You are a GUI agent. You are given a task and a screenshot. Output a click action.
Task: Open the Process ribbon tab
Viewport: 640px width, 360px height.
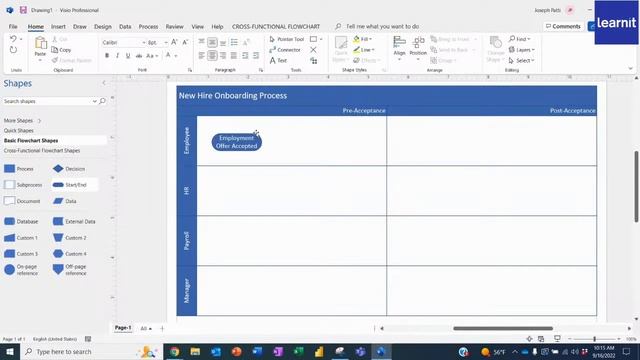[148, 27]
